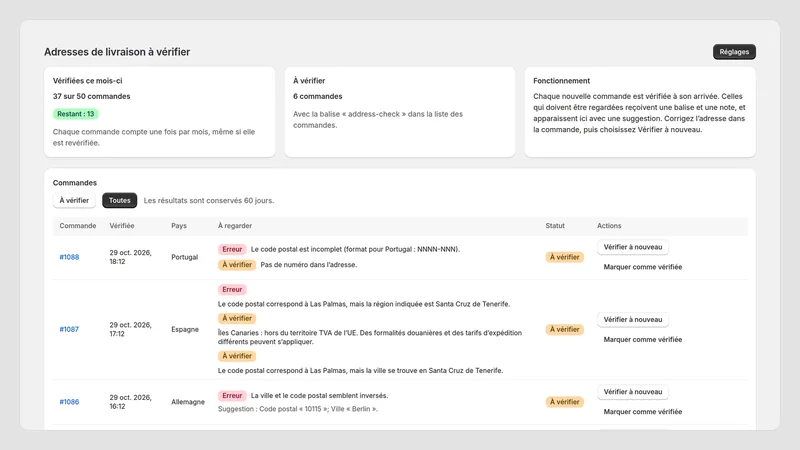Click Vérifier à nouveau for order #1087
This screenshot has width=800, height=450.
point(633,319)
